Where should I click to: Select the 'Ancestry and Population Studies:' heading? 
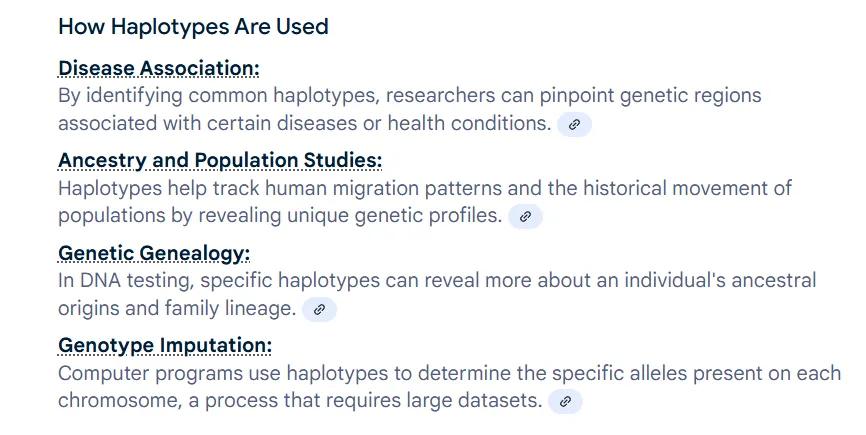coord(220,161)
